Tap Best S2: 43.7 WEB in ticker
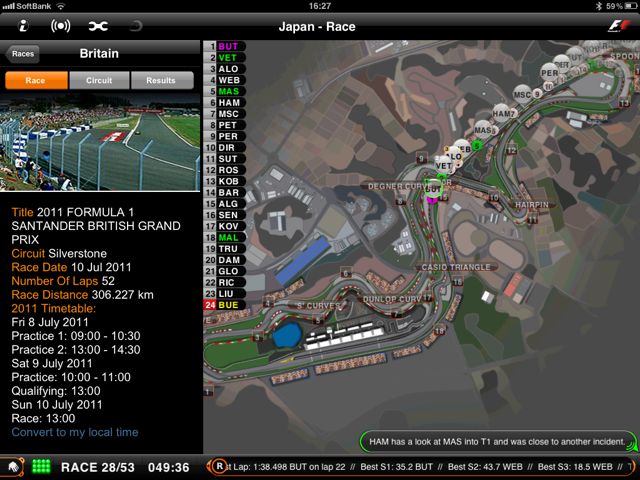Image resolution: width=640 pixels, height=480 pixels. pos(485,467)
